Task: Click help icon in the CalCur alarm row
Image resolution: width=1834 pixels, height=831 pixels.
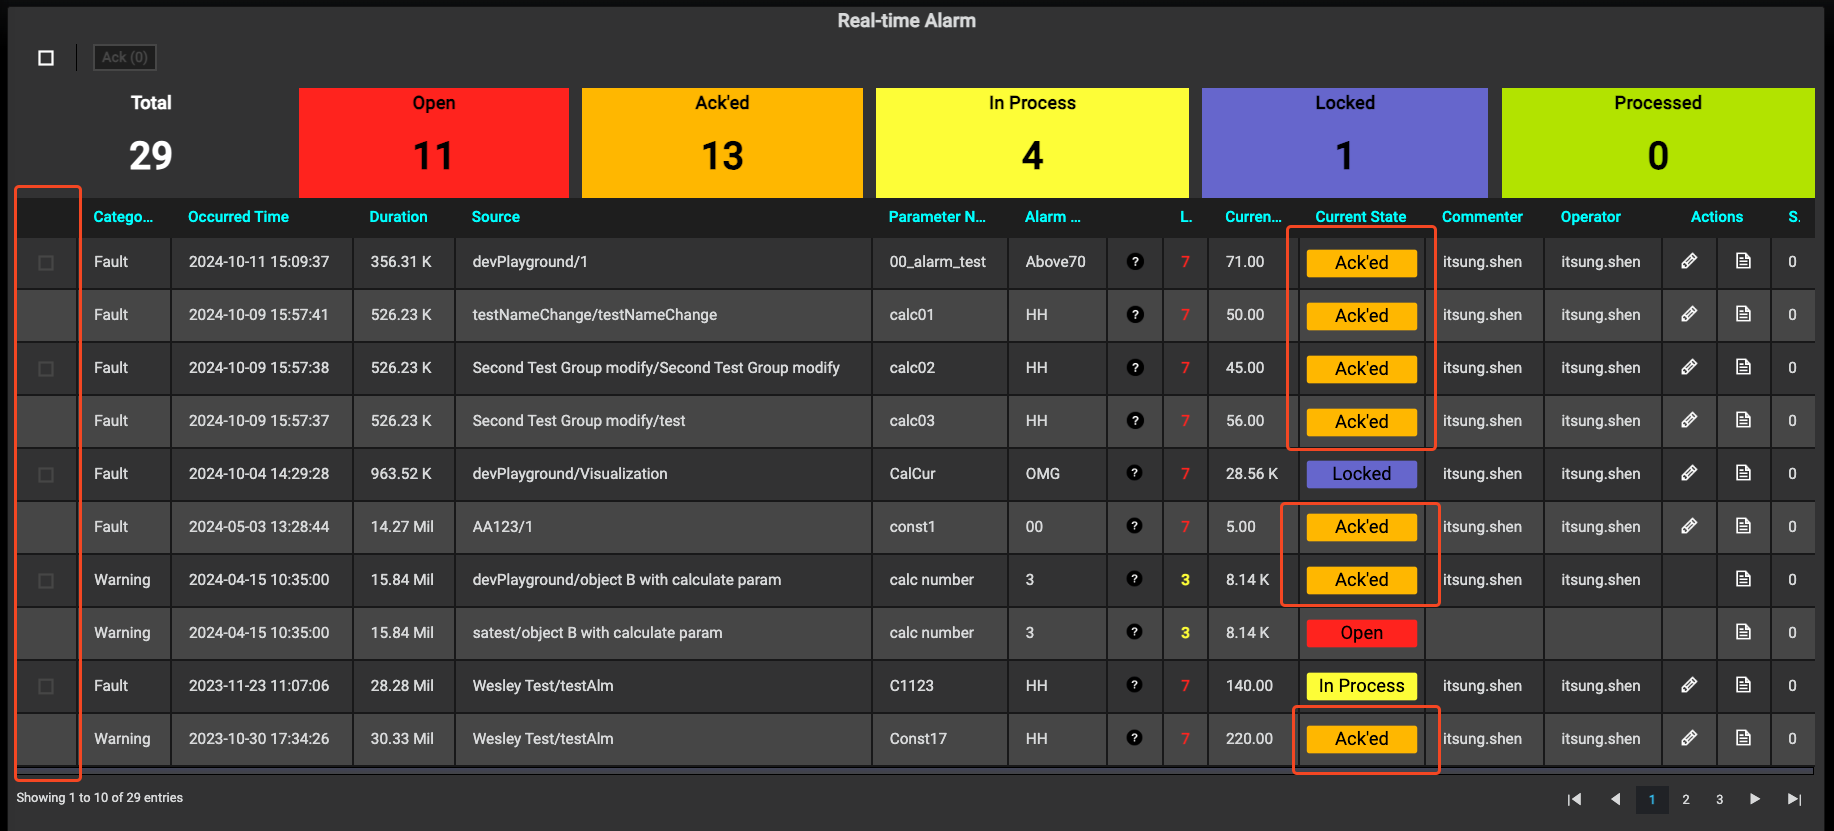Action: pos(1134,473)
